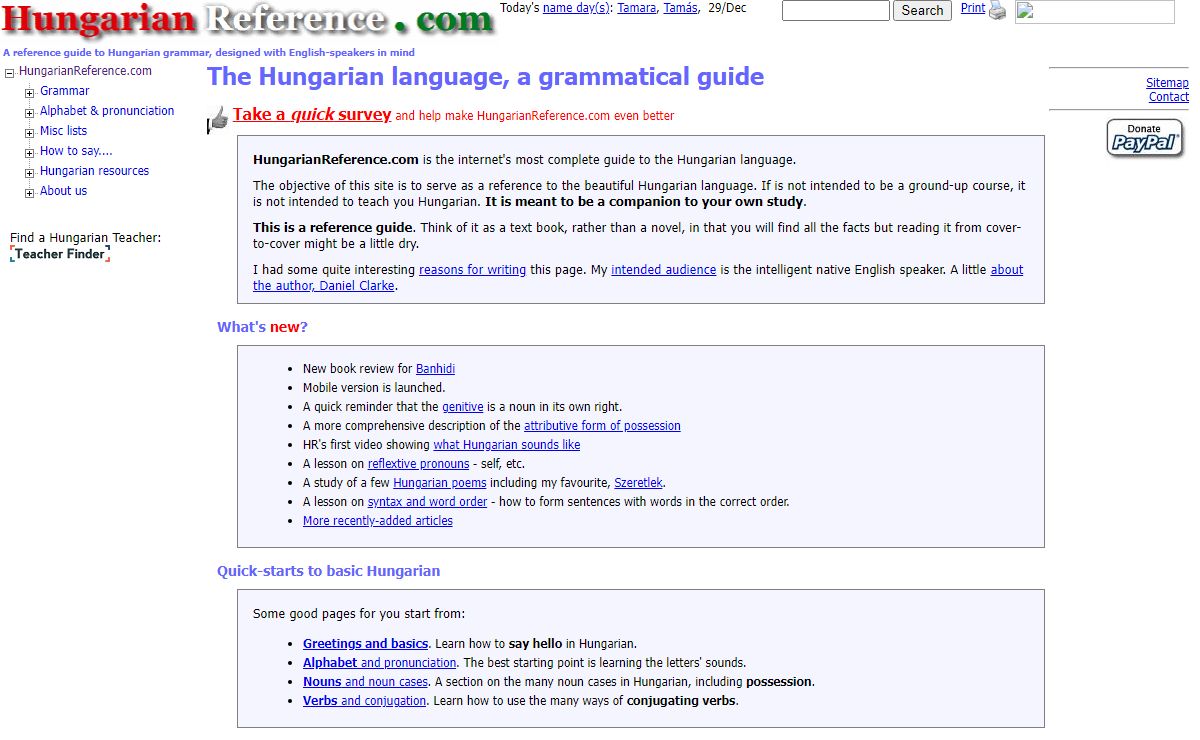Open what Hungarian sounds like link

coord(506,445)
